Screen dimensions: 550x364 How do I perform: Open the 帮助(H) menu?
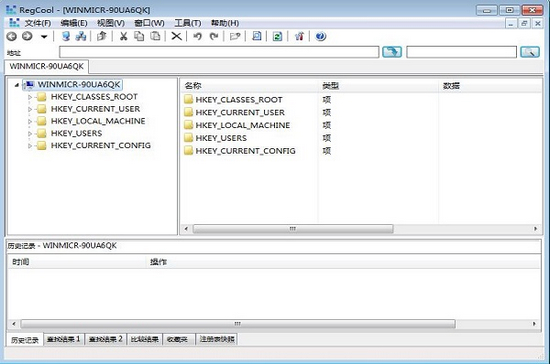(x=225, y=23)
